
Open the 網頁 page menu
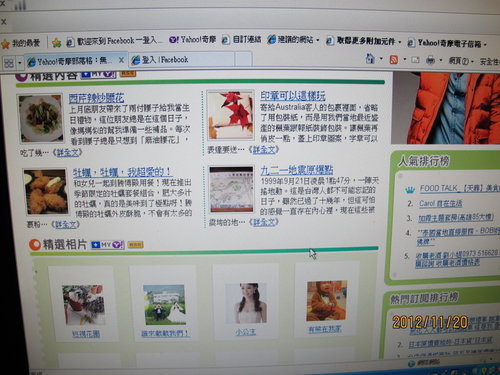[x=461, y=61]
